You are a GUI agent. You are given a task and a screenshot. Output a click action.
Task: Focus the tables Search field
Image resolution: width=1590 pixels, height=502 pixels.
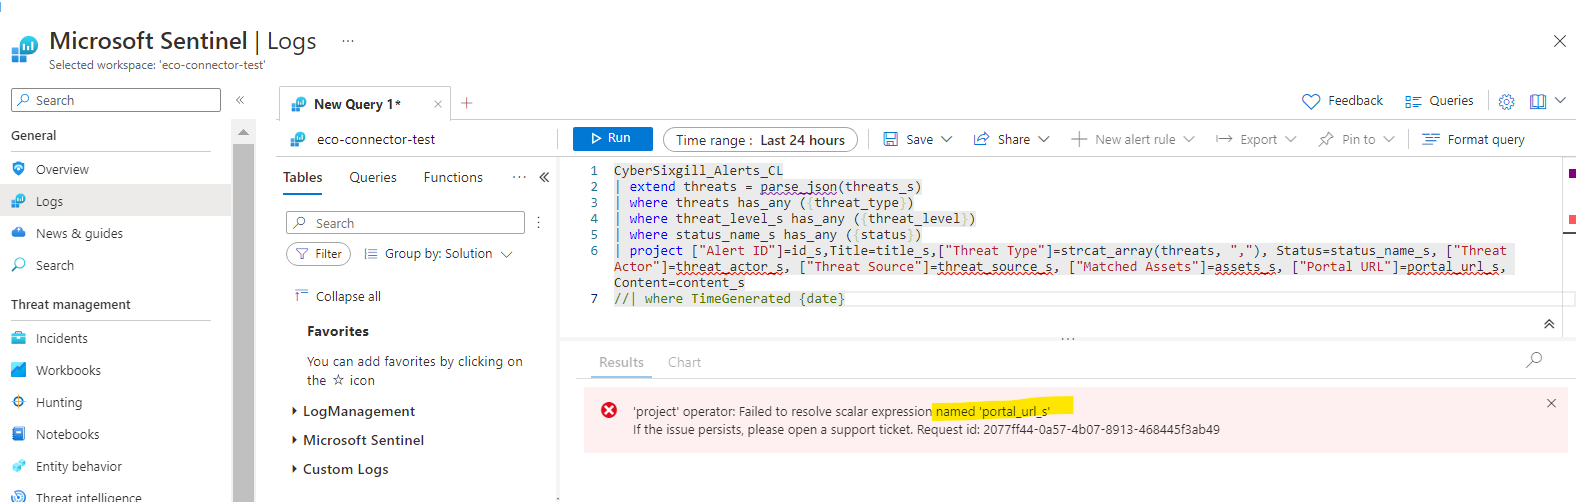point(405,223)
